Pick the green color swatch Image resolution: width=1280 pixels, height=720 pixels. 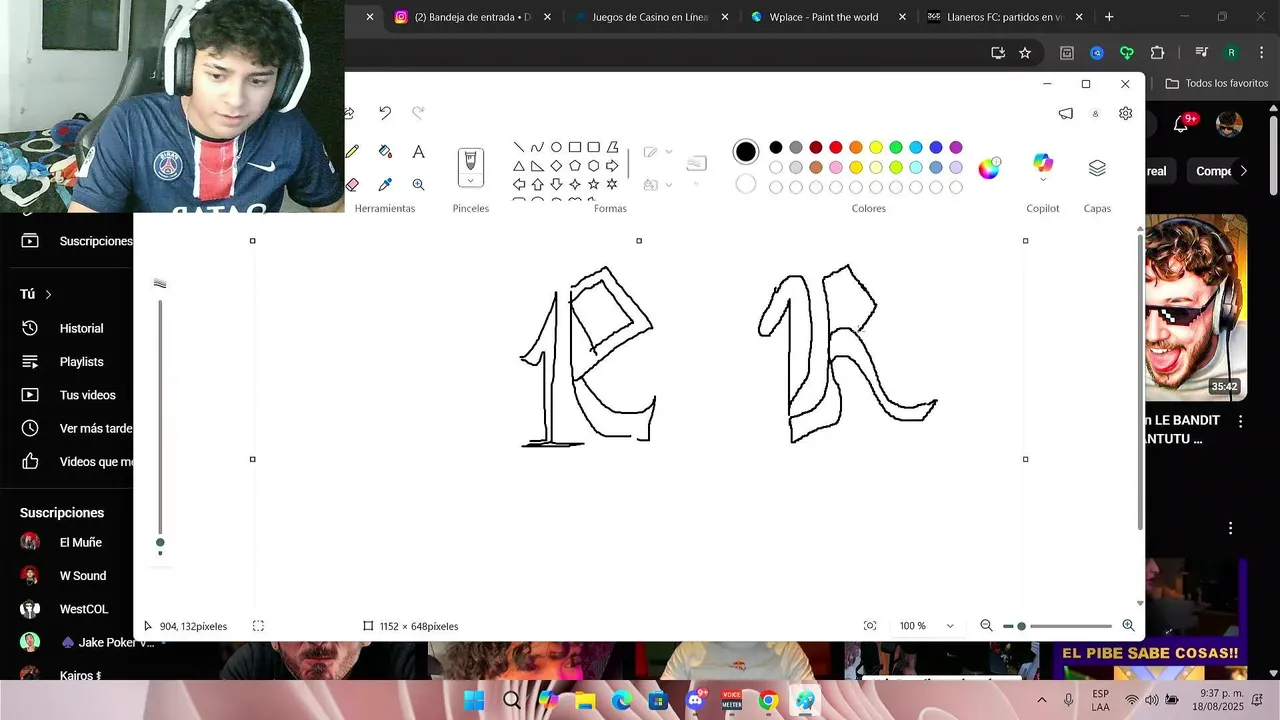click(896, 147)
